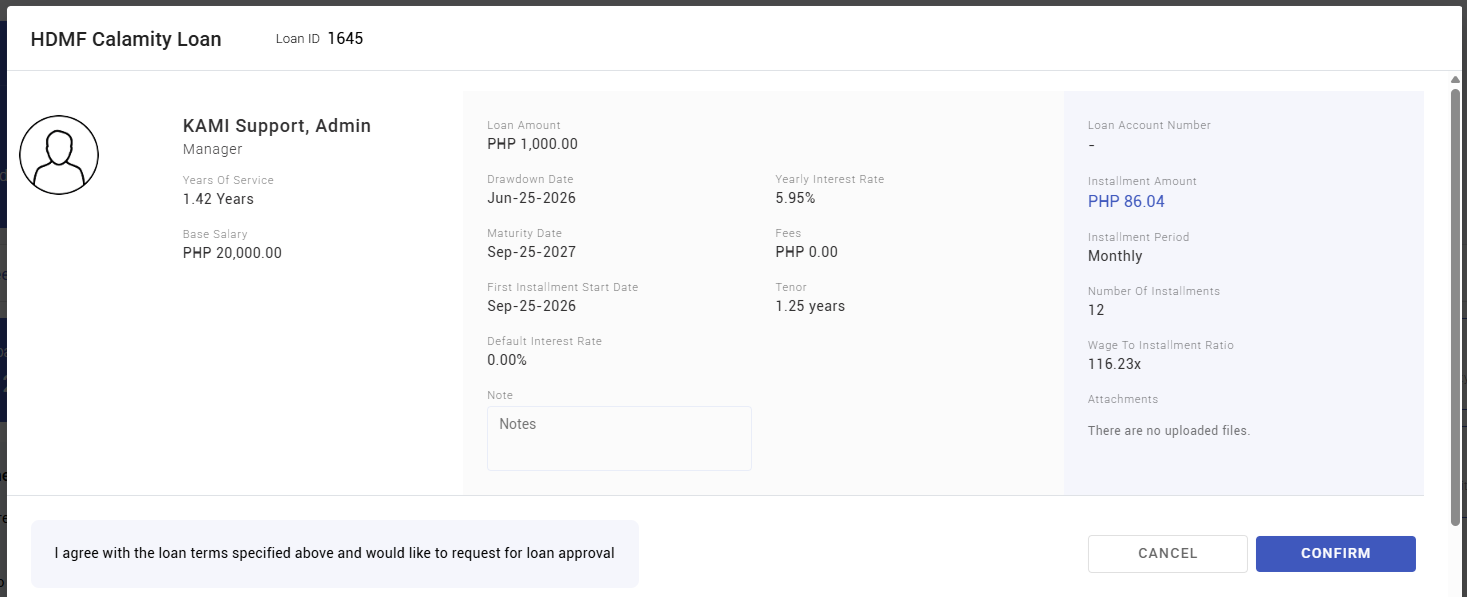Click the base salary PHP 20,000.00
Screen dimensions: 1467x597
point(232,253)
